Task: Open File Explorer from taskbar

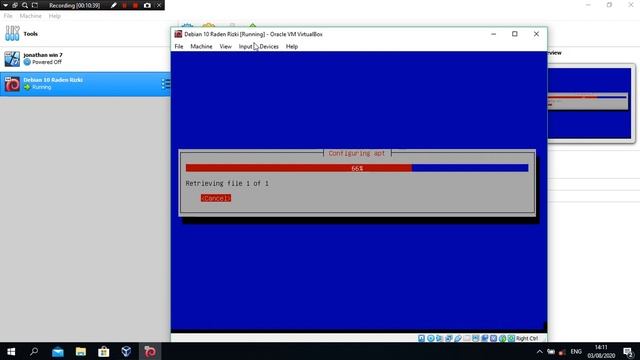Action: tap(81, 351)
